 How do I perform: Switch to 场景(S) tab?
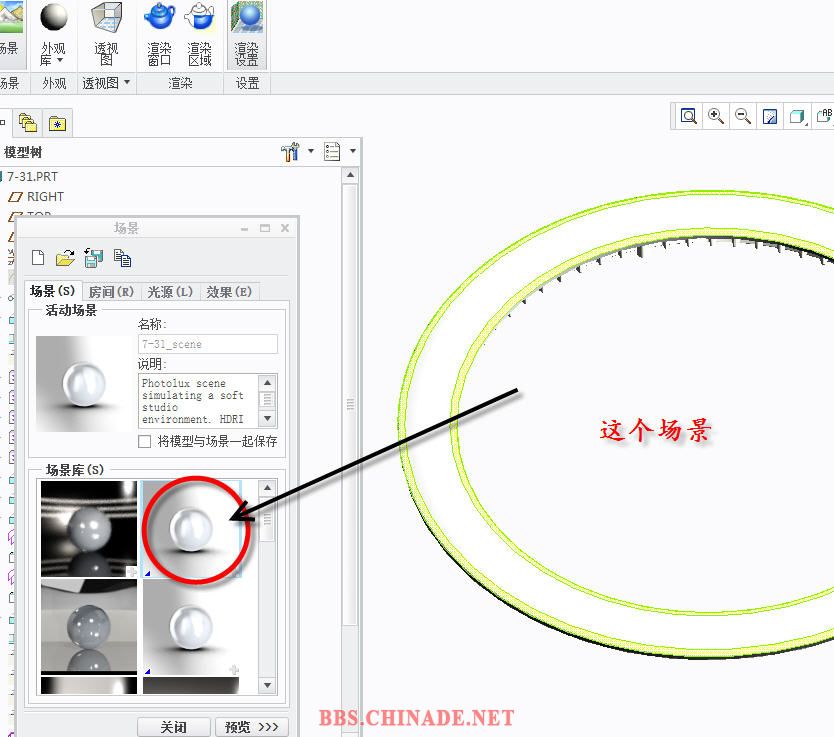(52, 291)
